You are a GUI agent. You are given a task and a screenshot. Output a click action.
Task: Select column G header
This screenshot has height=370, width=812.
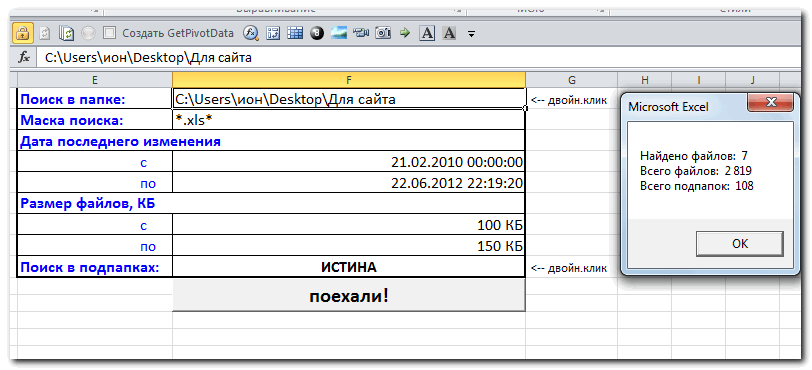click(x=572, y=79)
